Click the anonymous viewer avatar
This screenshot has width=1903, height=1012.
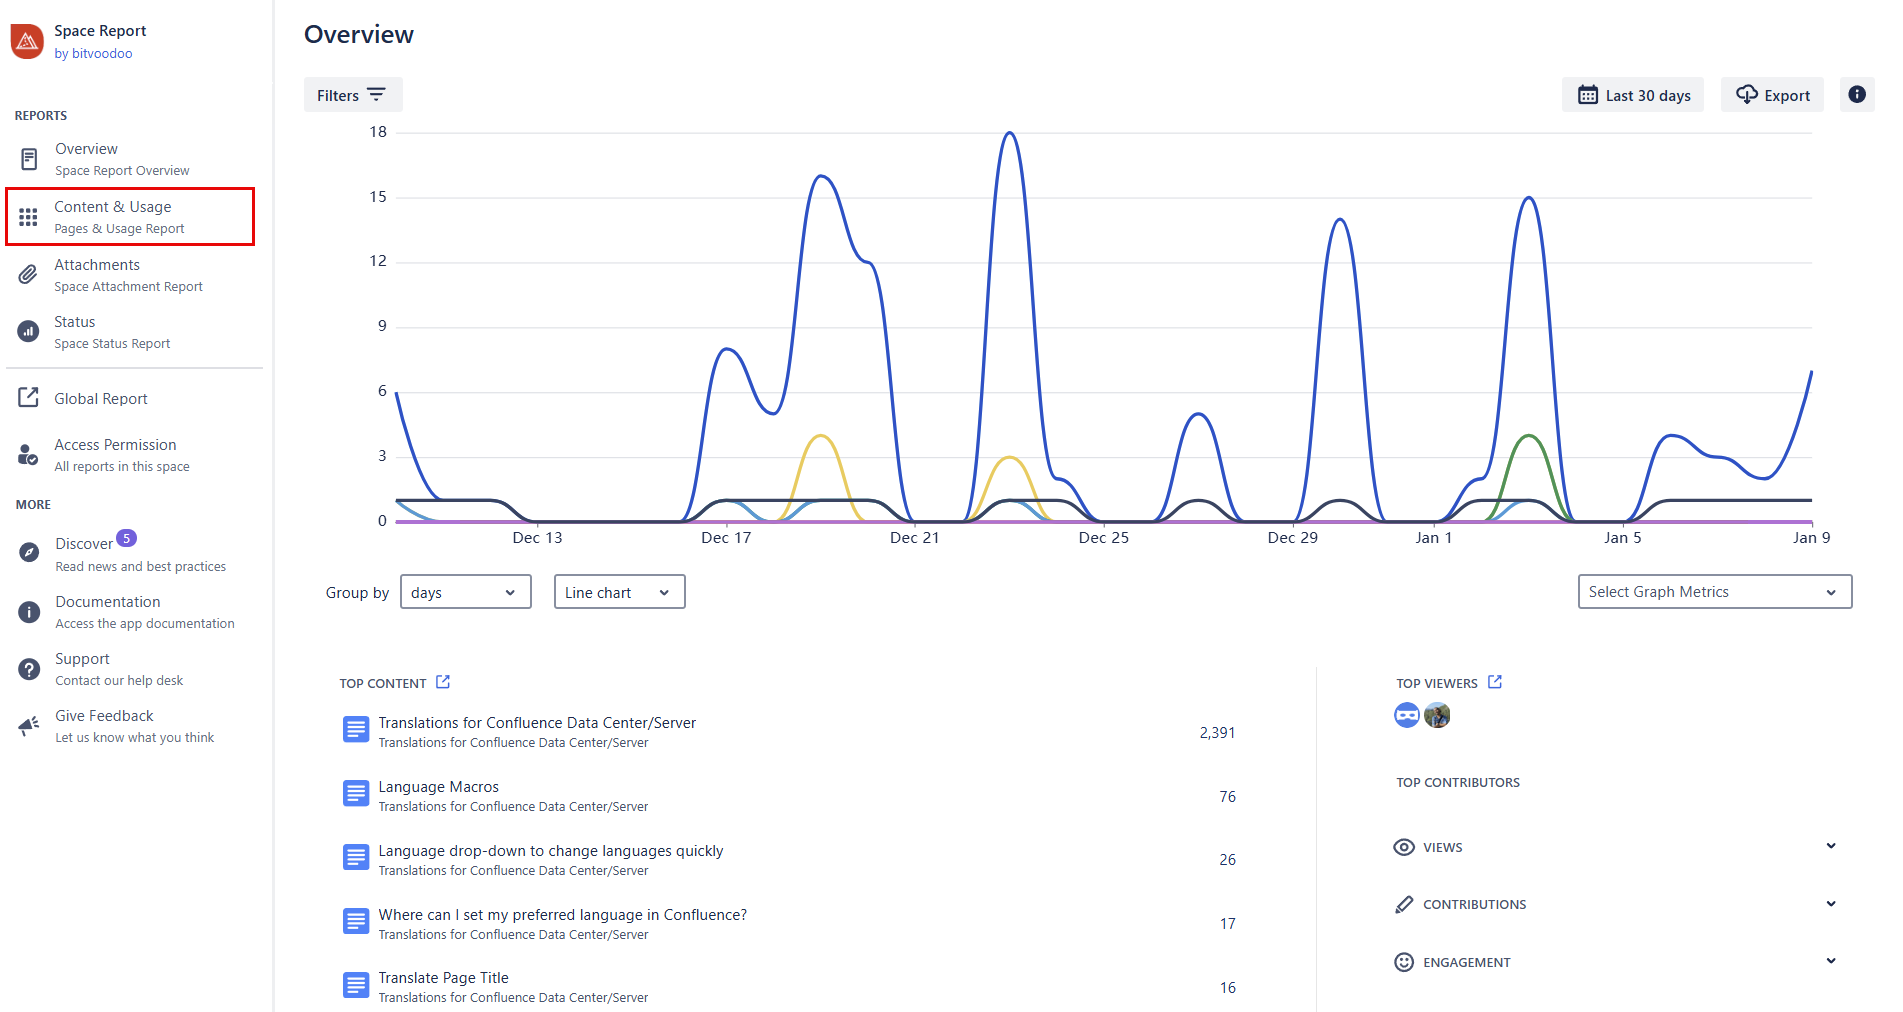[1407, 715]
